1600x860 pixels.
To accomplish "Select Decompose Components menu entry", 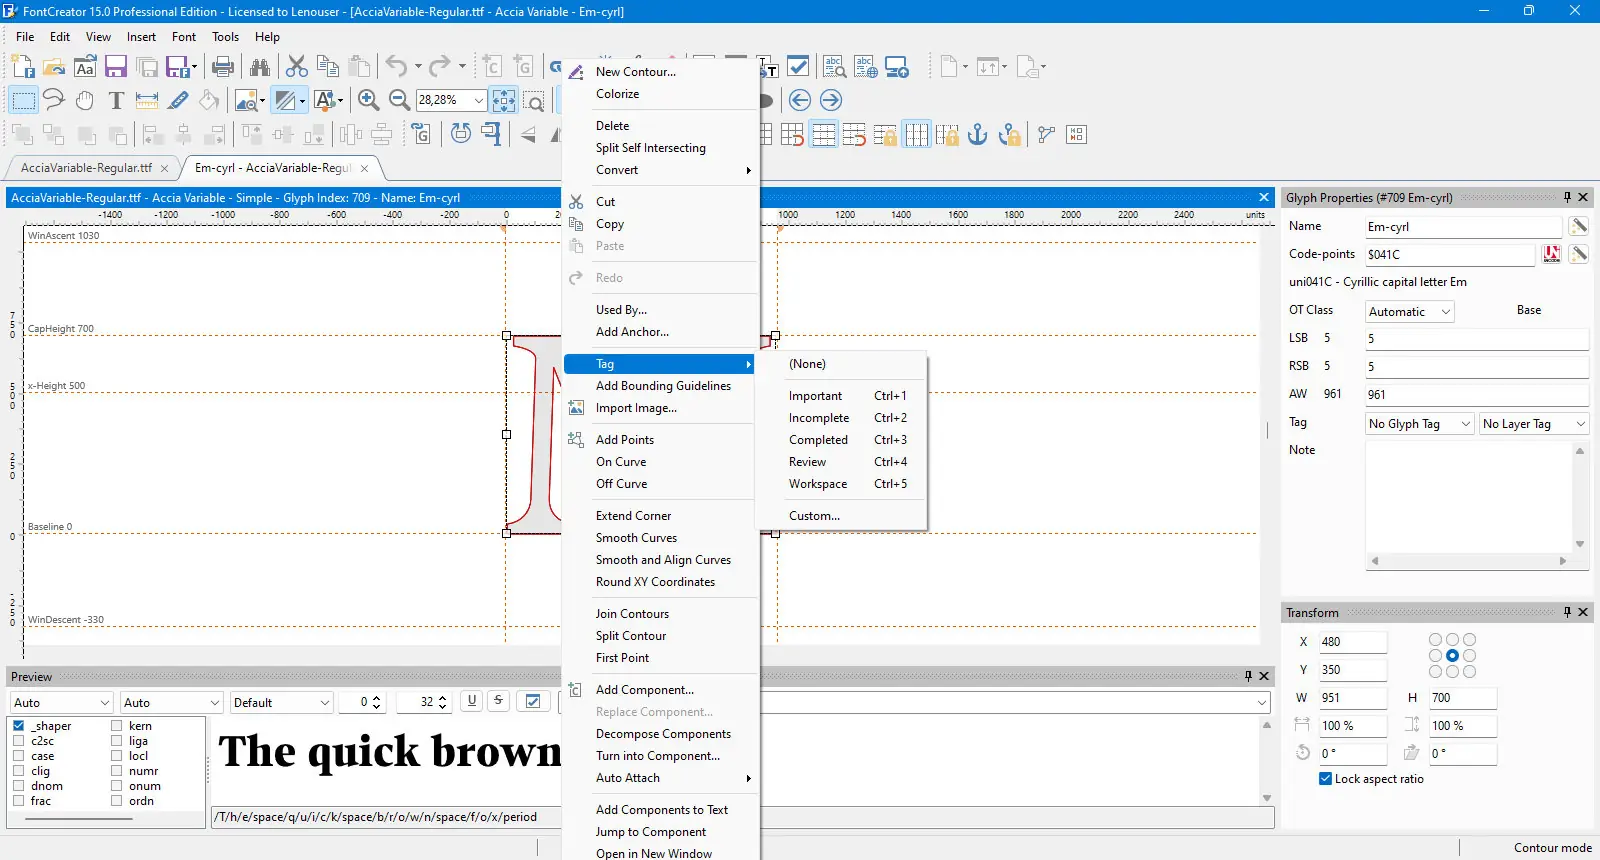I will (x=660, y=734).
